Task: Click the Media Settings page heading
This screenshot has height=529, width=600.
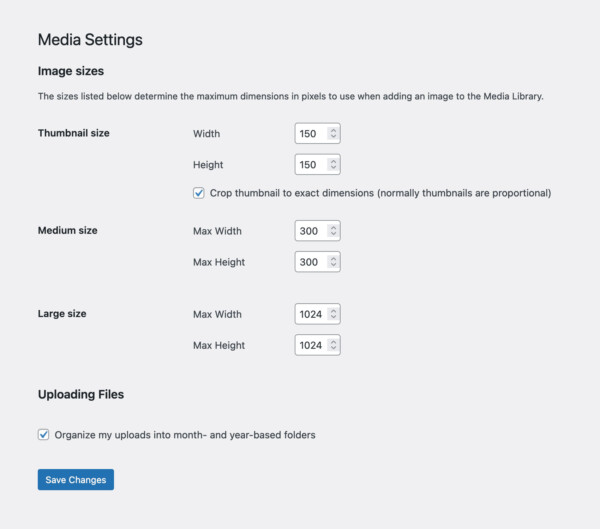Action: 90,40
